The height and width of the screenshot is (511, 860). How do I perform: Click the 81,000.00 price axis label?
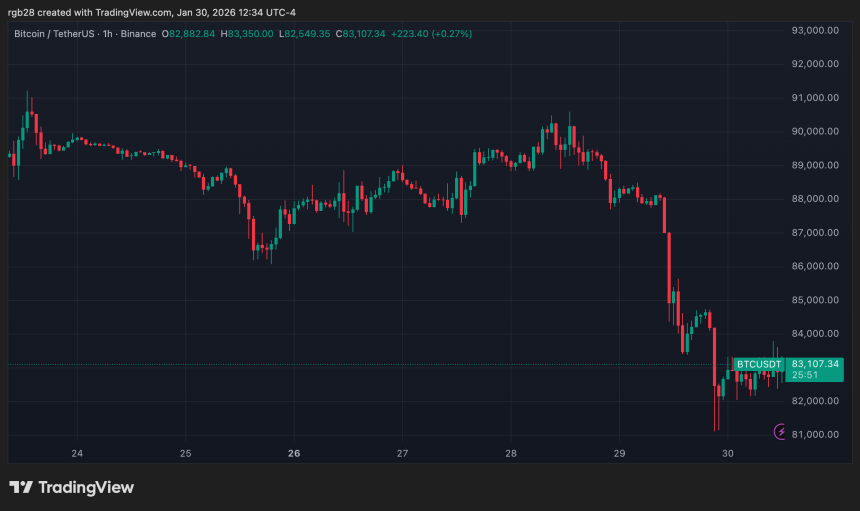click(x=815, y=435)
